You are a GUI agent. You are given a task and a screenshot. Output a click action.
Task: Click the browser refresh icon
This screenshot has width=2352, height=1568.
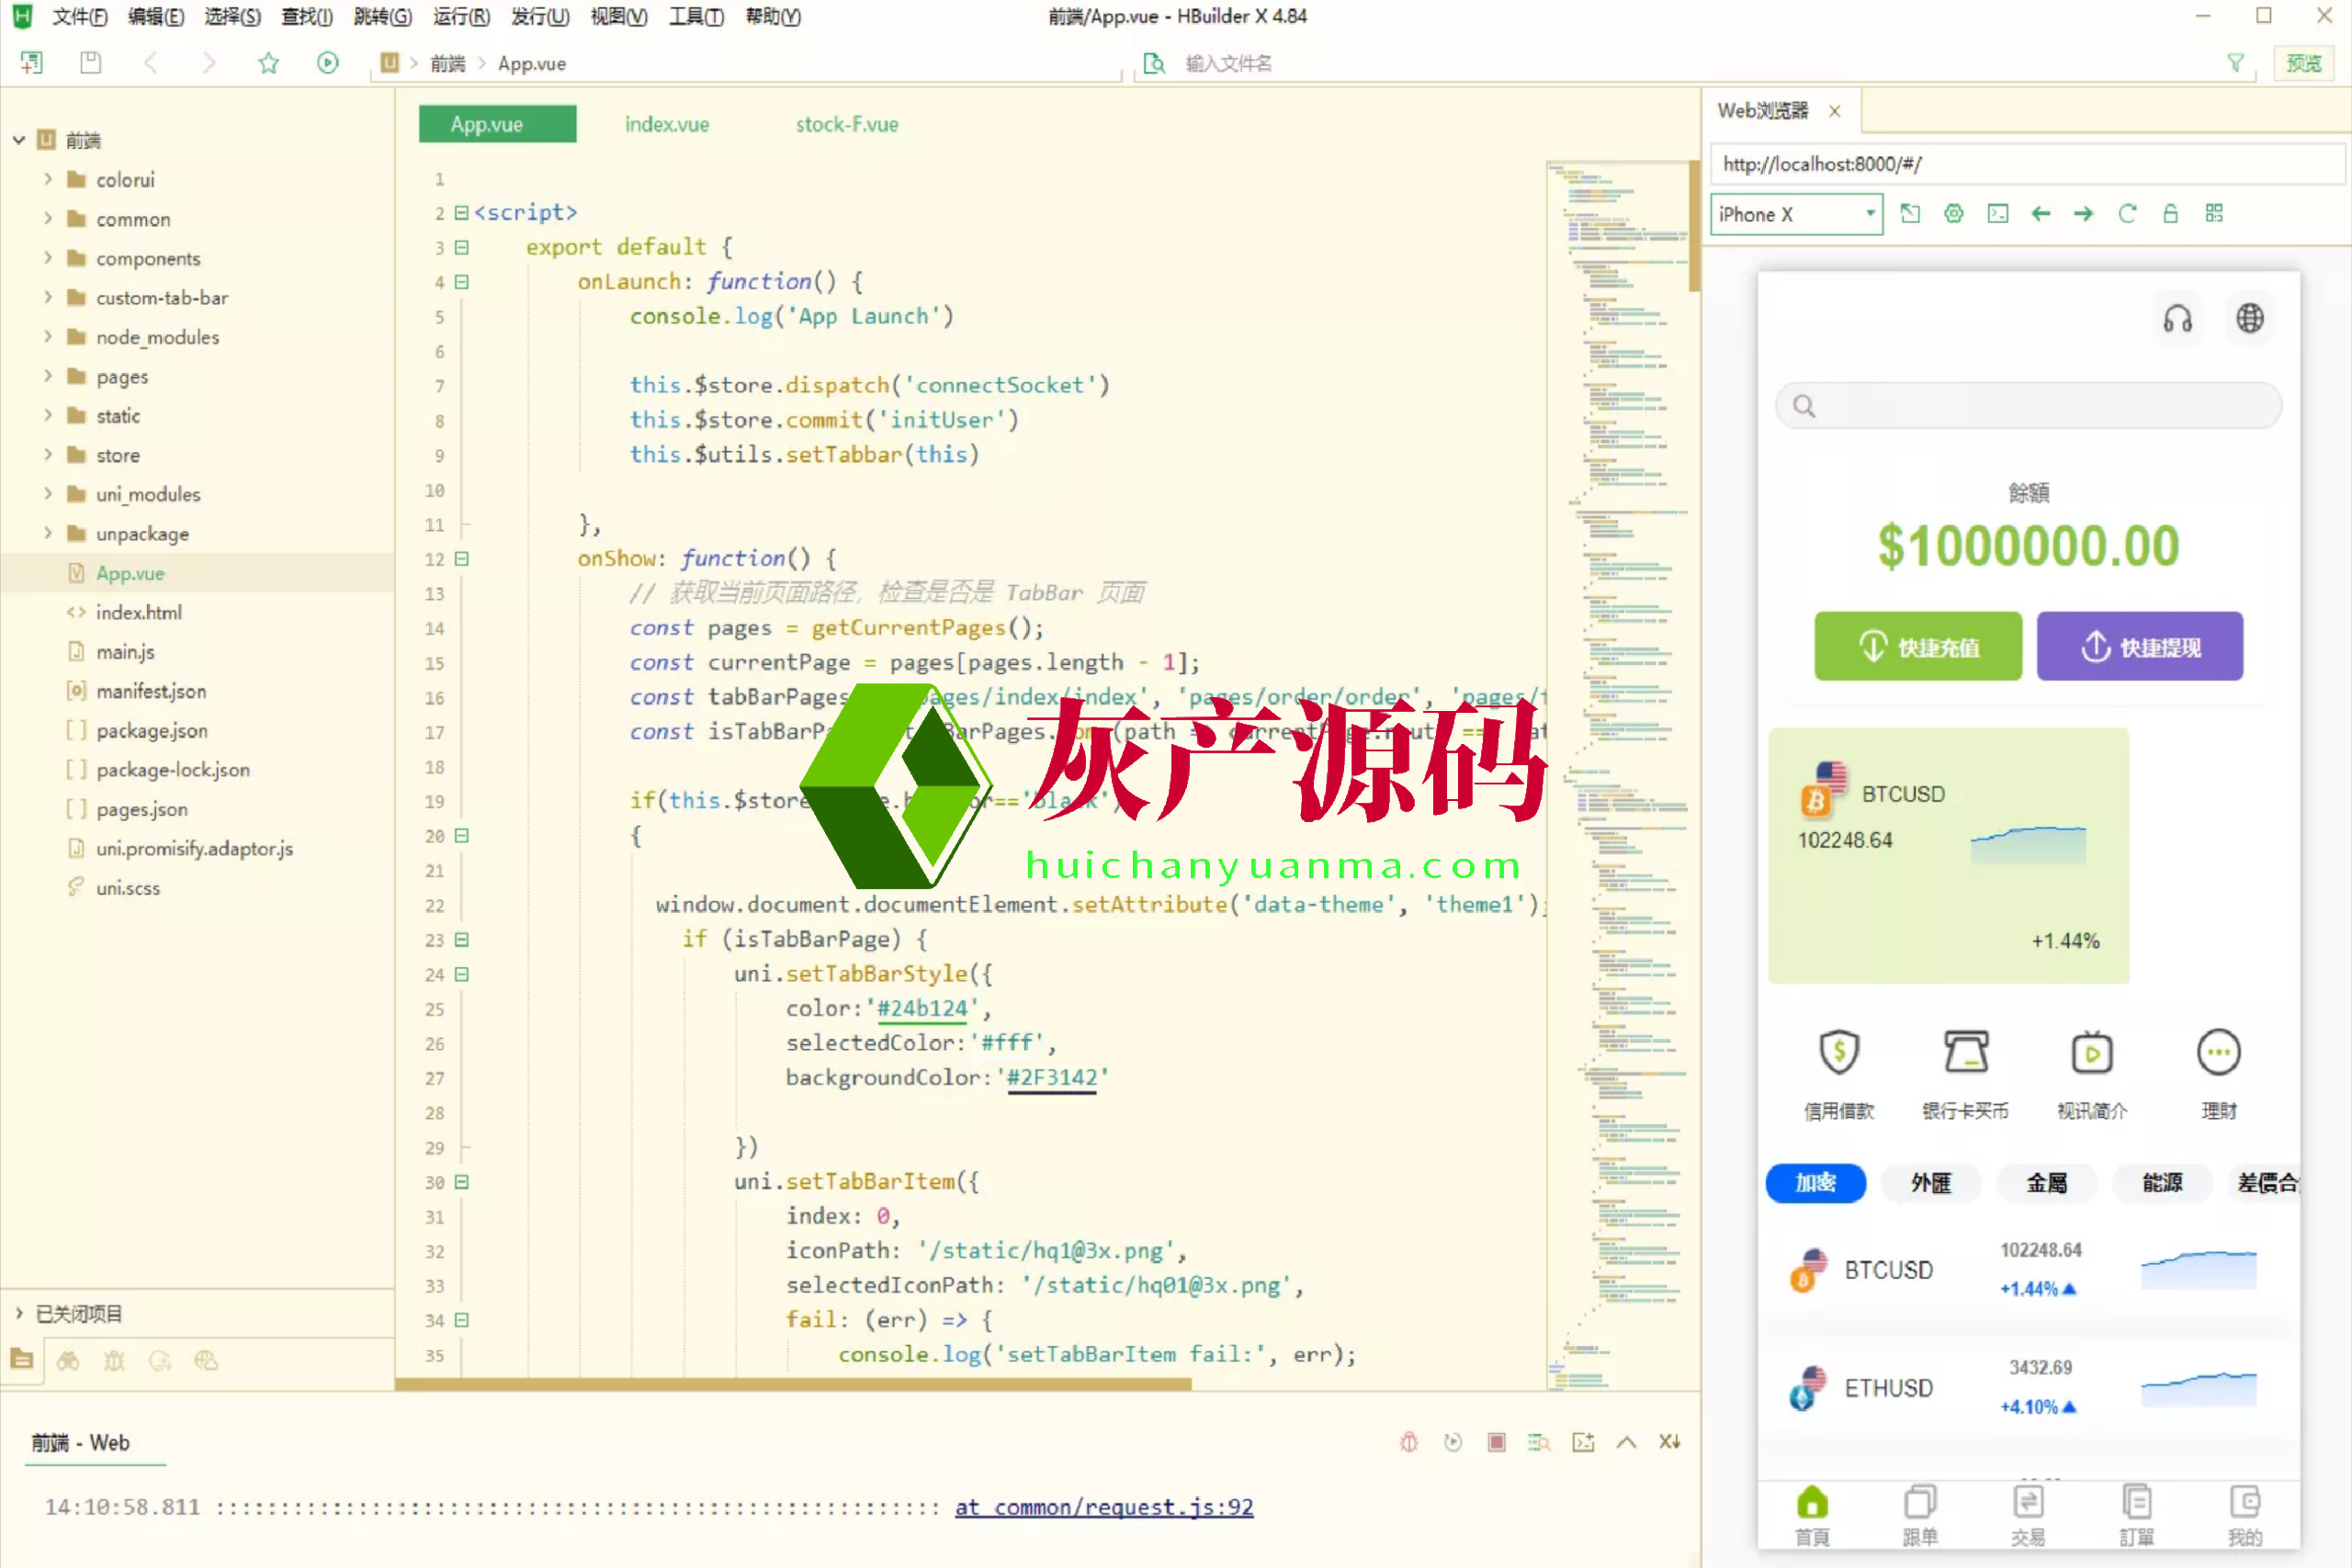pyautogui.click(x=2127, y=213)
